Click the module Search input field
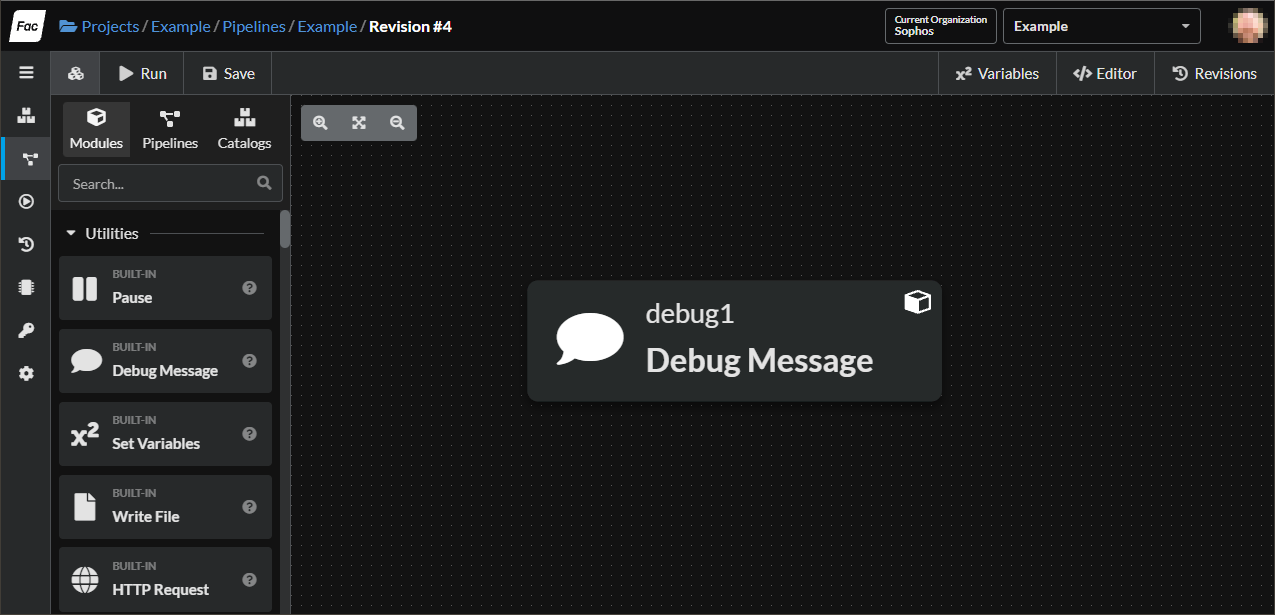This screenshot has width=1275, height=615. coord(160,184)
